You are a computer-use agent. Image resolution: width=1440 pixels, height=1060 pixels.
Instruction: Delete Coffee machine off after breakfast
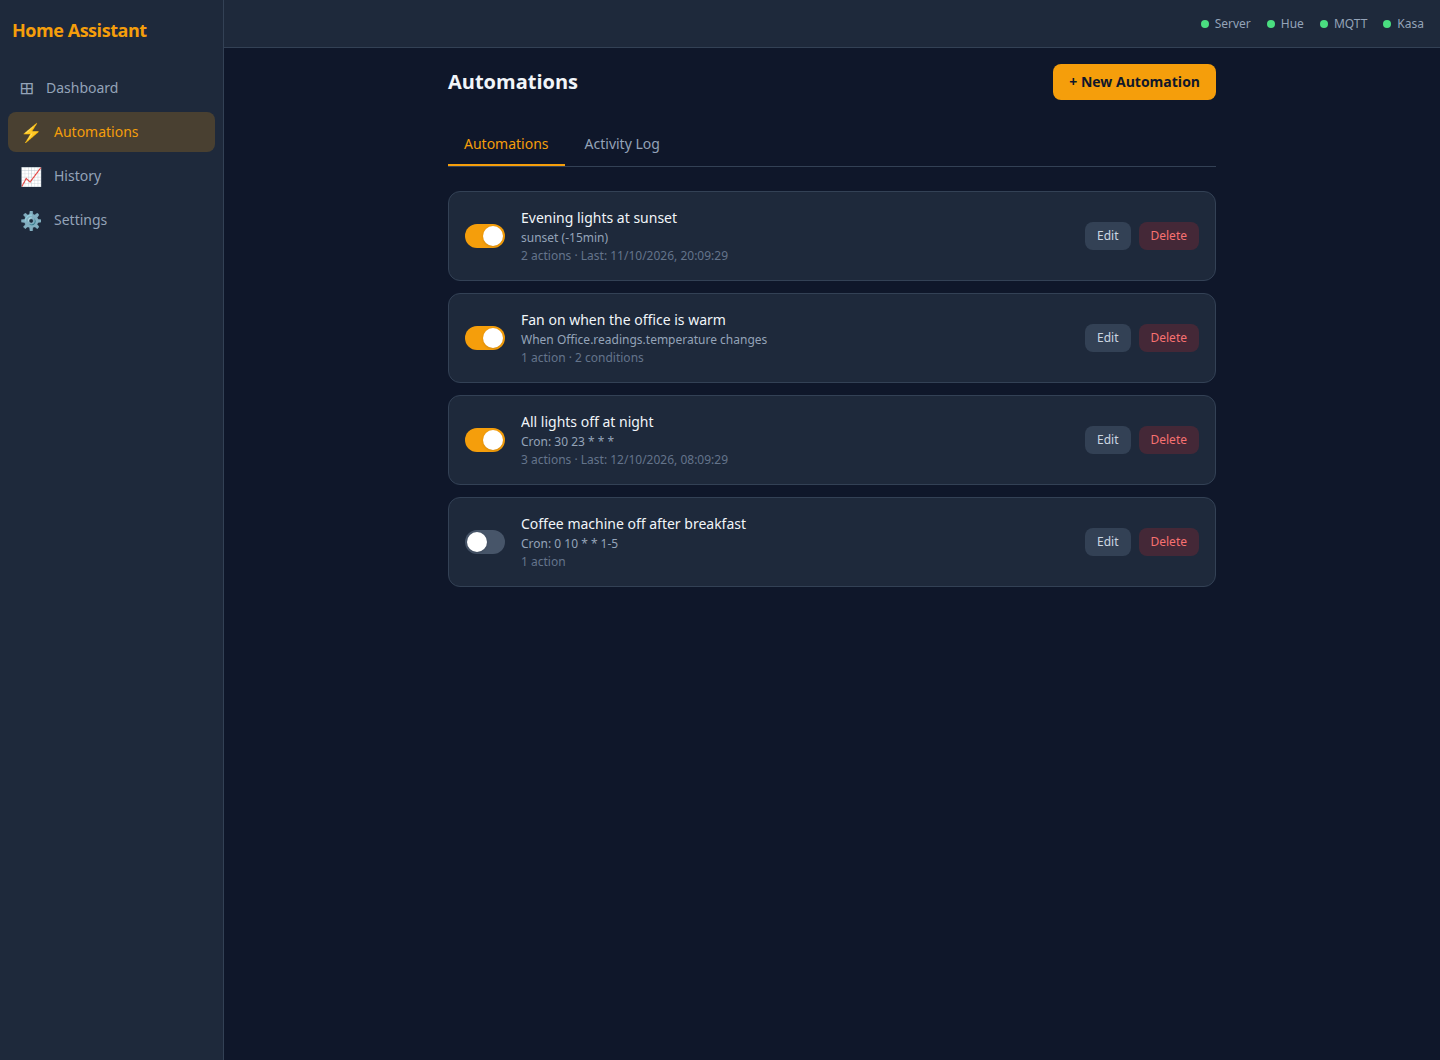pyautogui.click(x=1169, y=542)
